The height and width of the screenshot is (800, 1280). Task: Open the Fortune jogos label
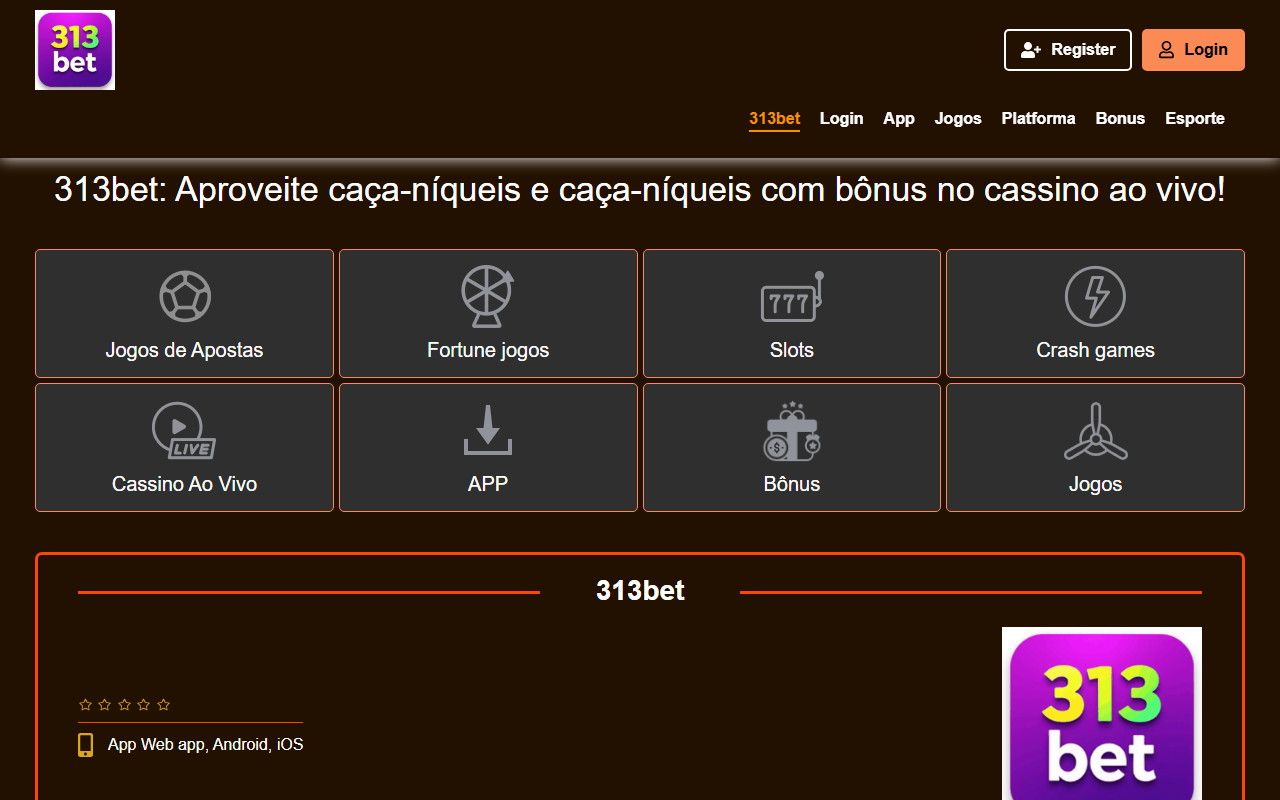tap(488, 350)
